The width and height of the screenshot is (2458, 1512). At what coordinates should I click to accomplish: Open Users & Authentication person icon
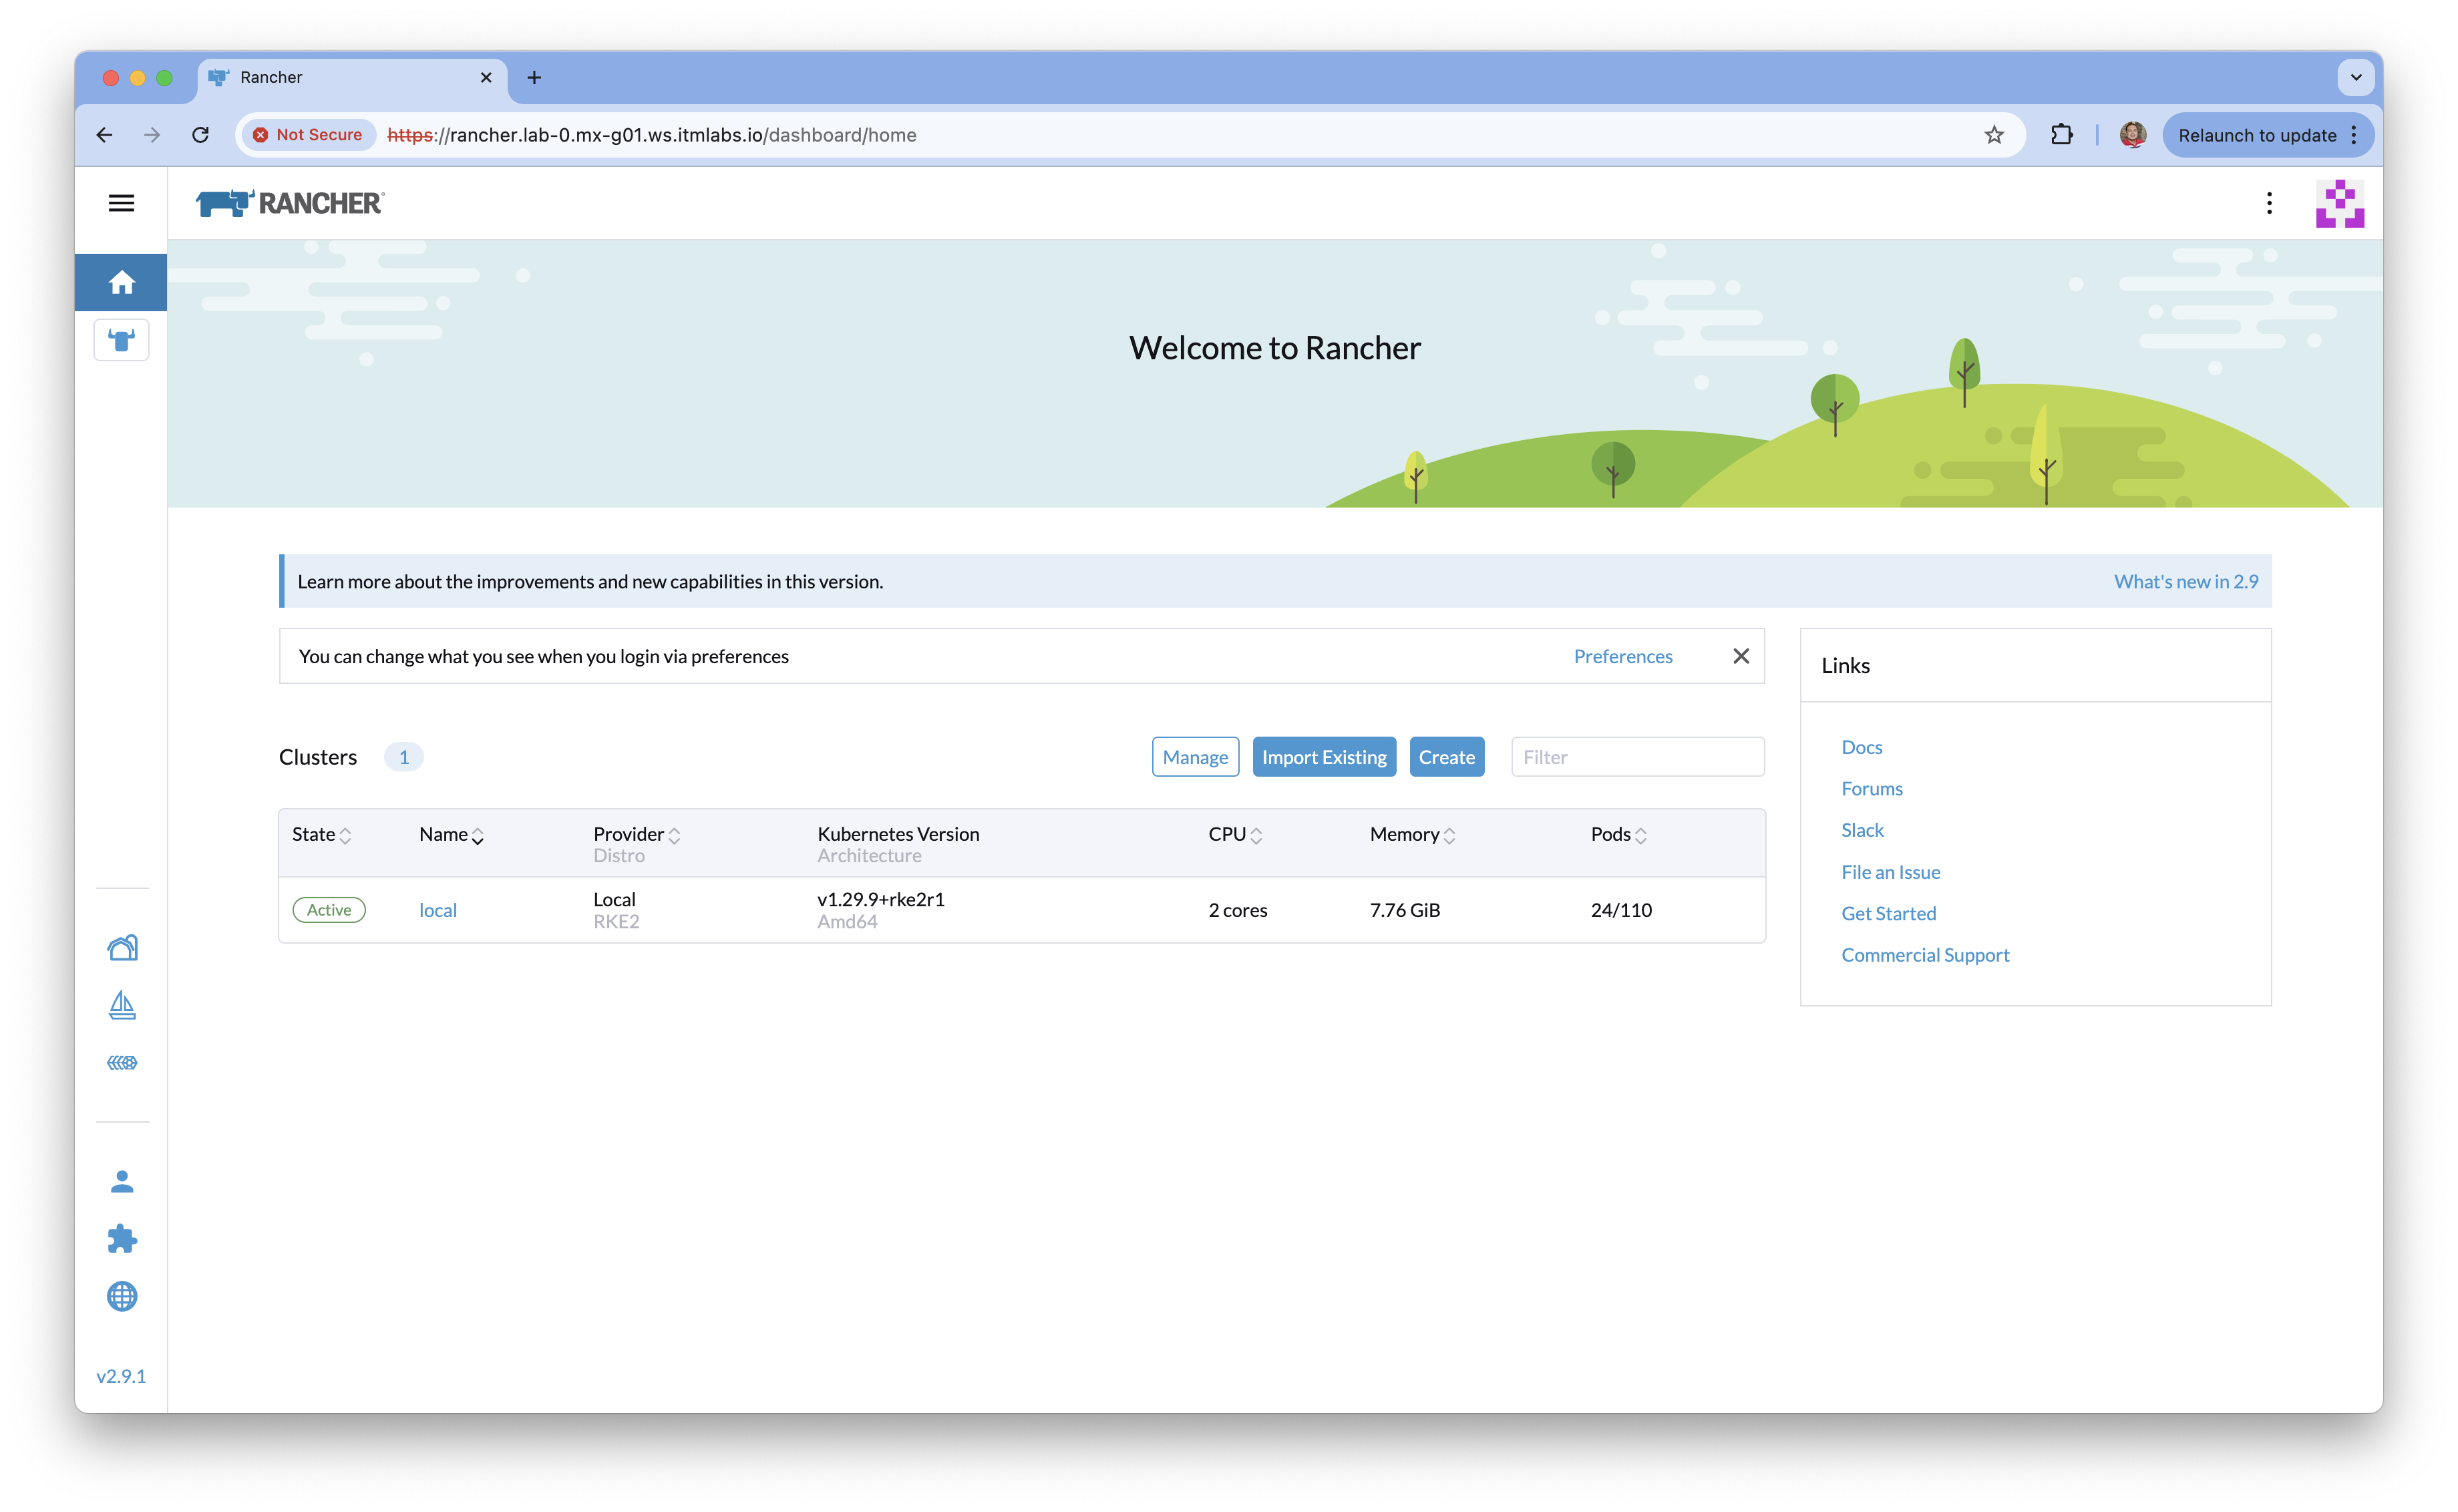pyautogui.click(x=122, y=1182)
